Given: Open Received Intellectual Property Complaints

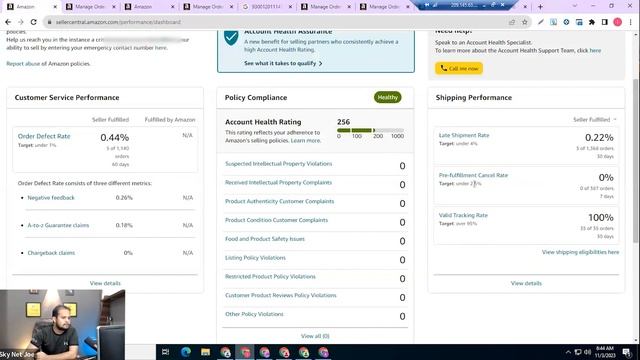Looking at the screenshot, I should click(278, 182).
